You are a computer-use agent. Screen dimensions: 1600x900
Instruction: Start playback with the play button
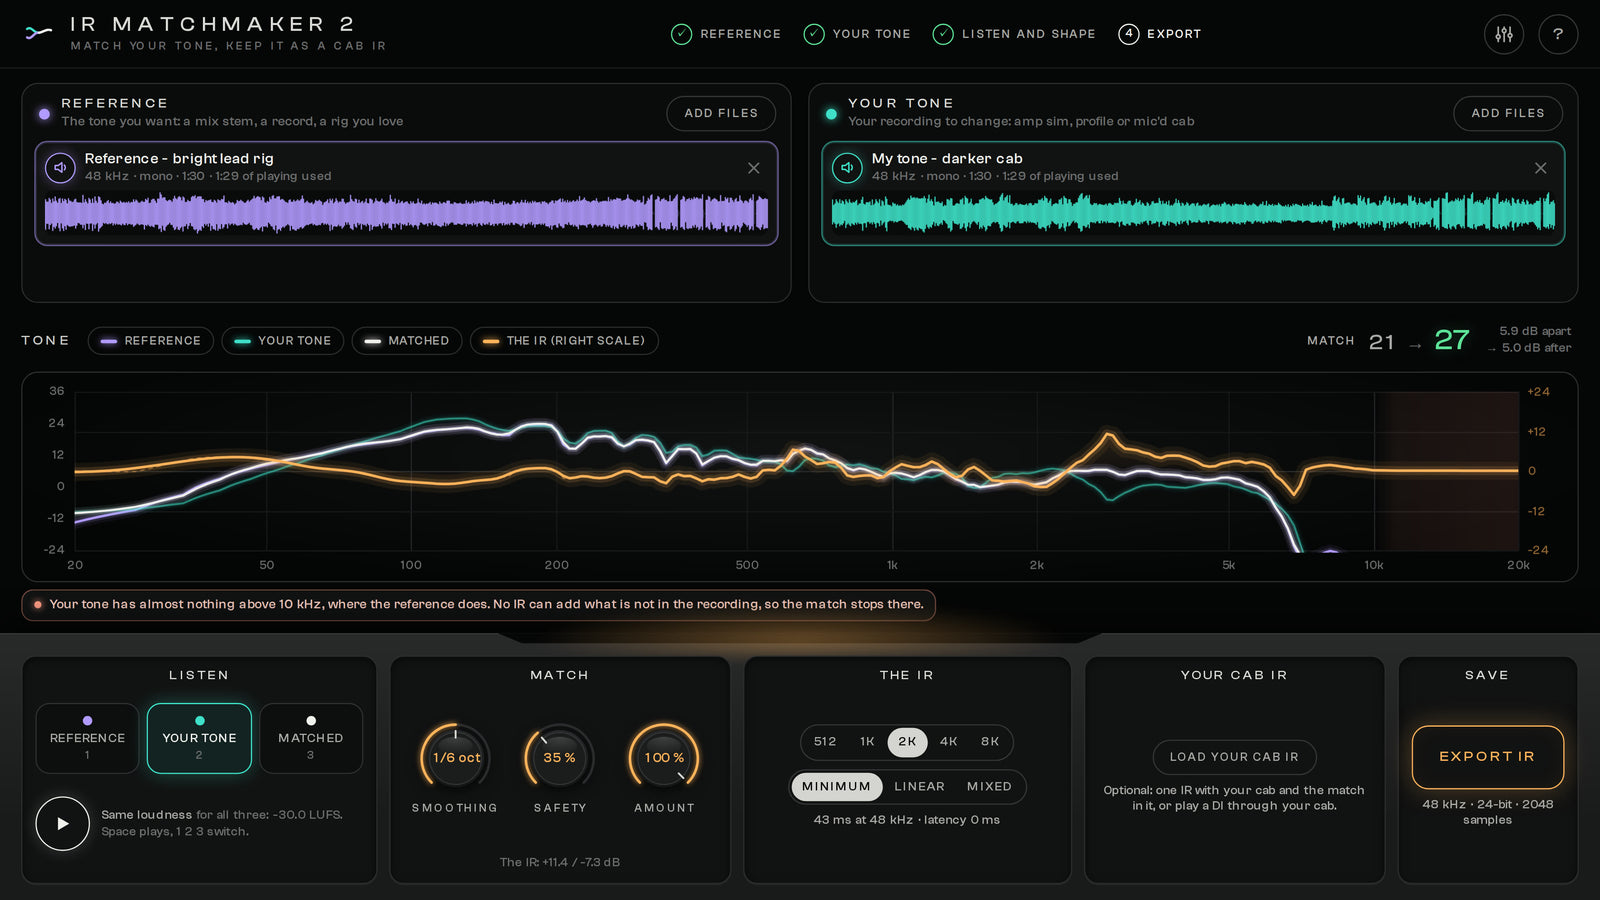(62, 823)
